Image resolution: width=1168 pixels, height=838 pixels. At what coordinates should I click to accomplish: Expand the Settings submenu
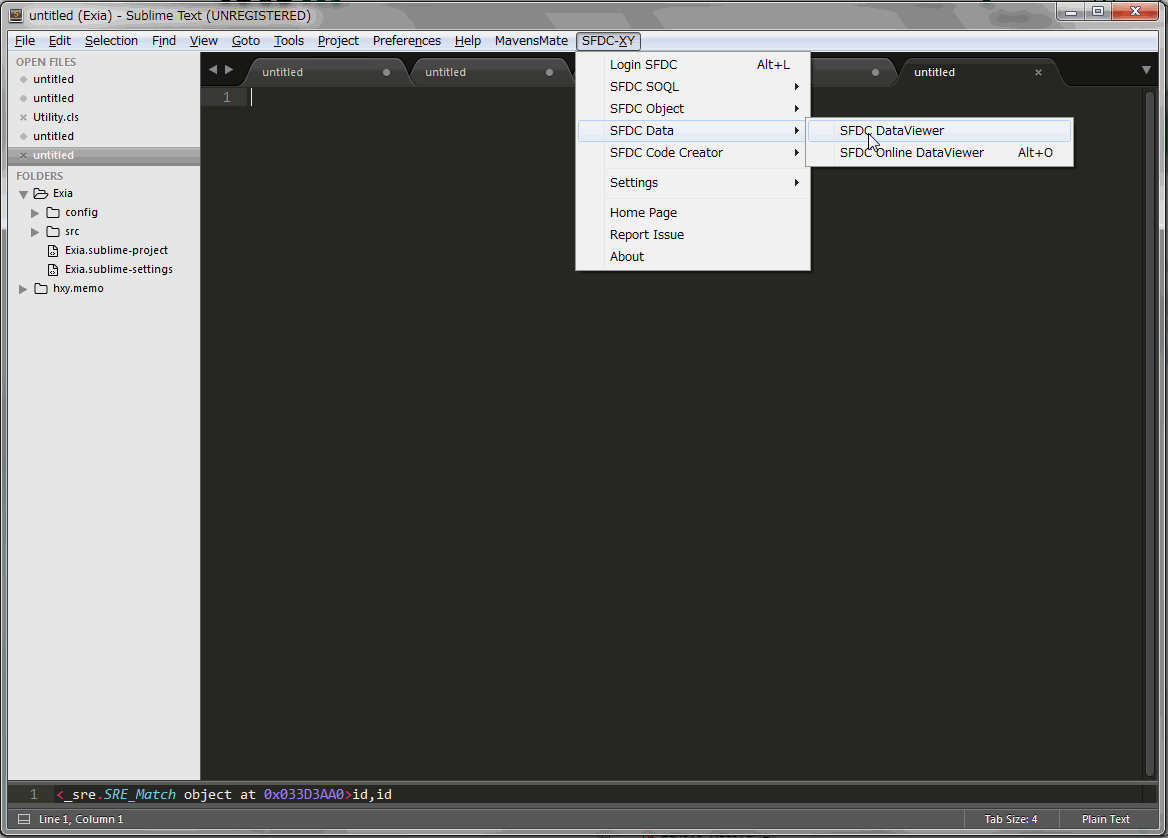pos(693,182)
